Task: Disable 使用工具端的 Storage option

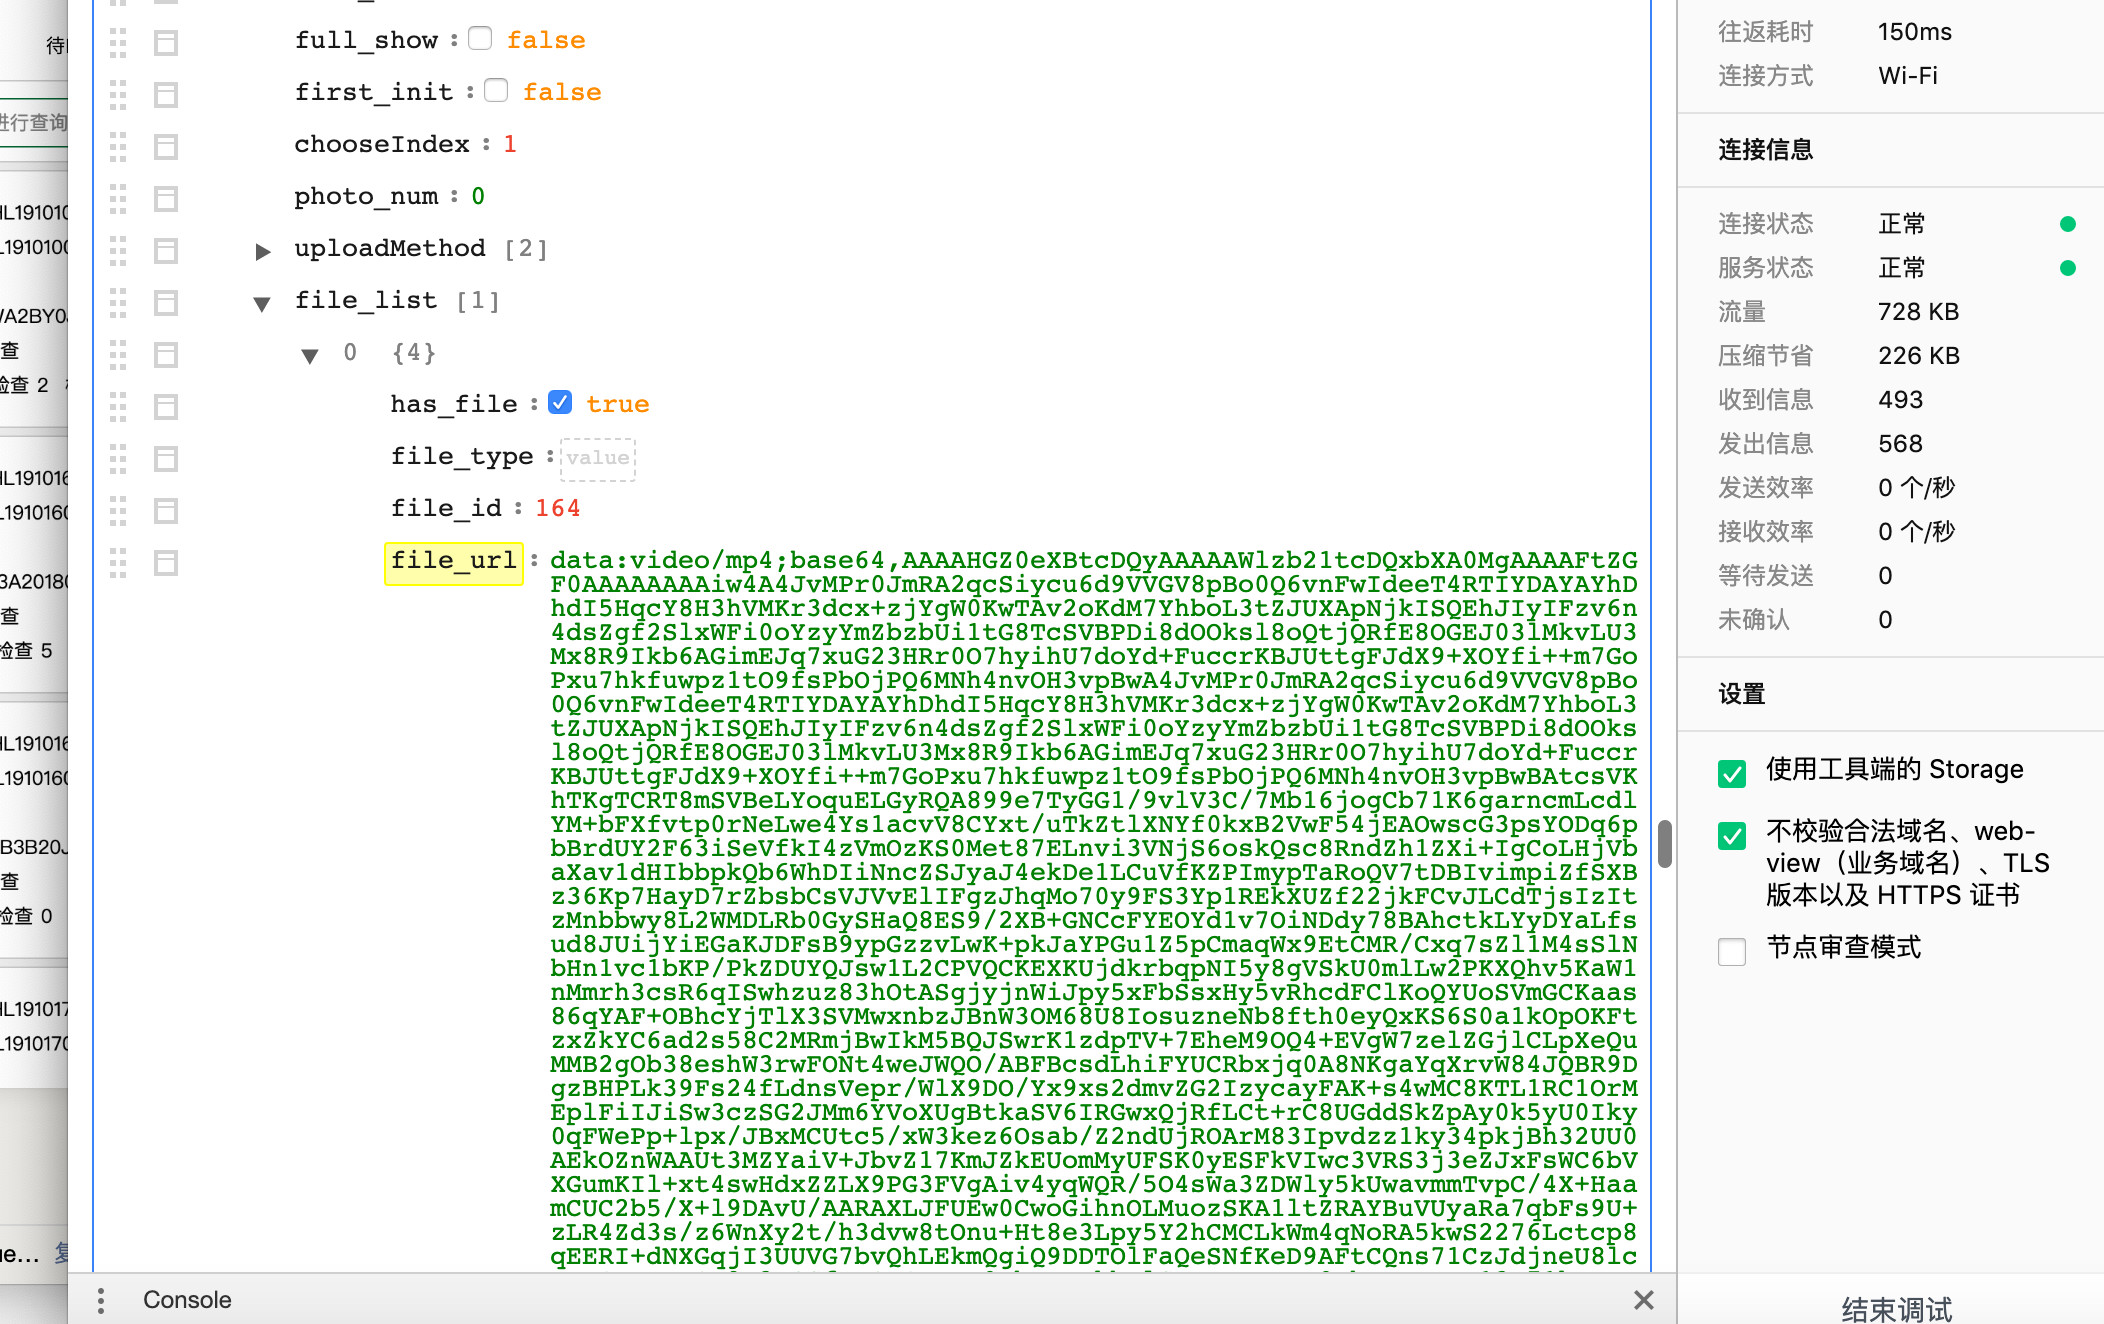Action: coord(1732,772)
